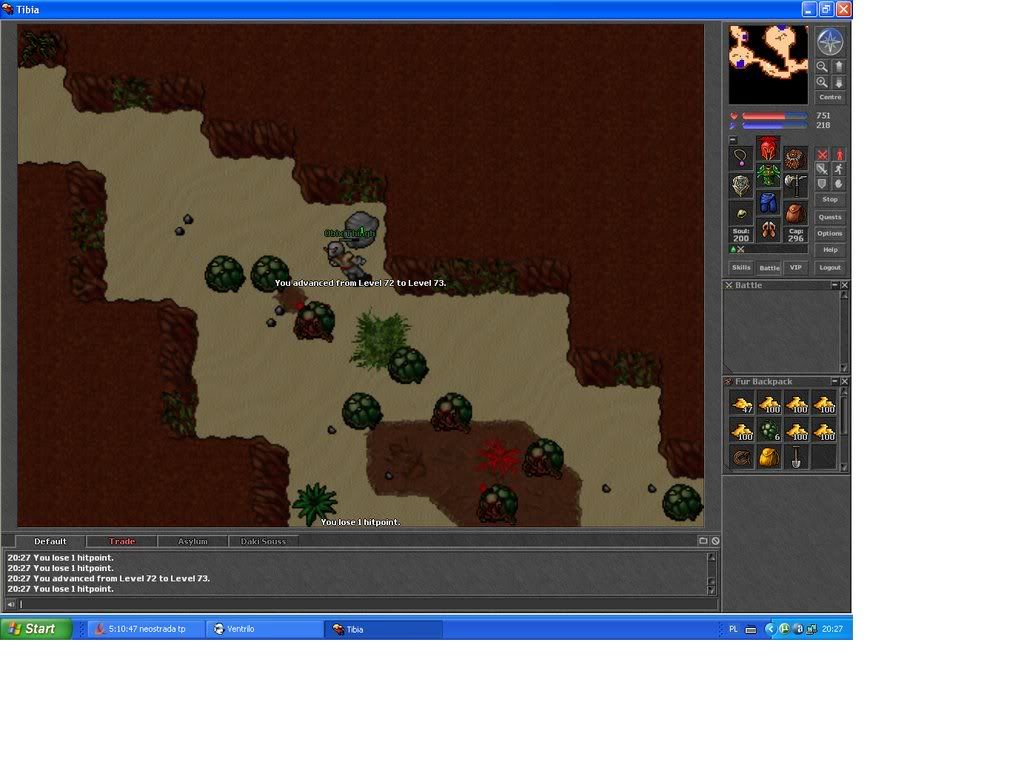1024x768 pixels.
Task: Switch to the Ventrilo taskbar item
Action: 264,629
